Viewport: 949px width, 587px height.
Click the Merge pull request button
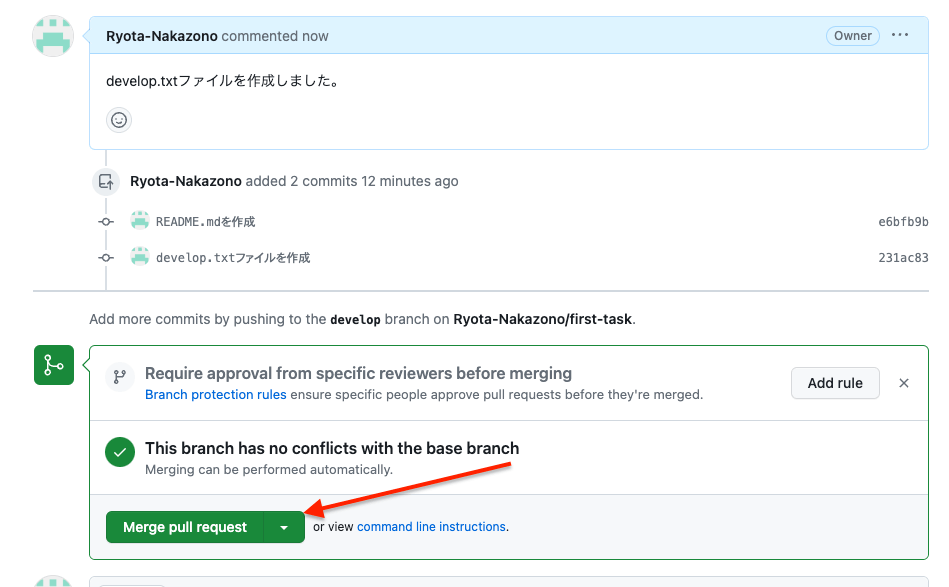(185, 527)
